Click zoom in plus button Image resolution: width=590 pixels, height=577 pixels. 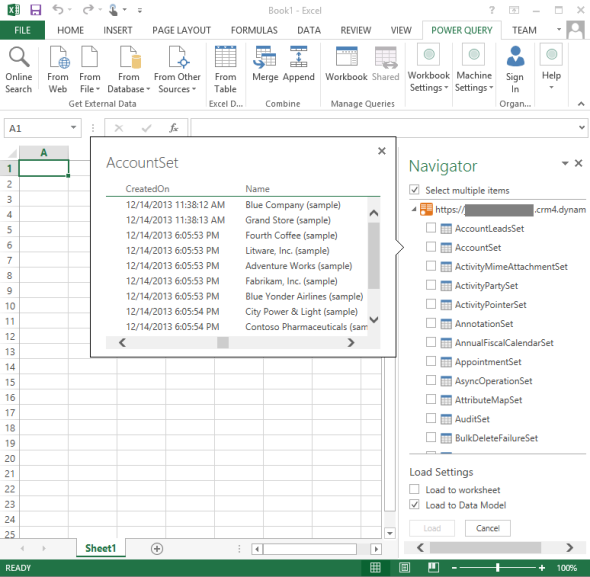(541, 568)
